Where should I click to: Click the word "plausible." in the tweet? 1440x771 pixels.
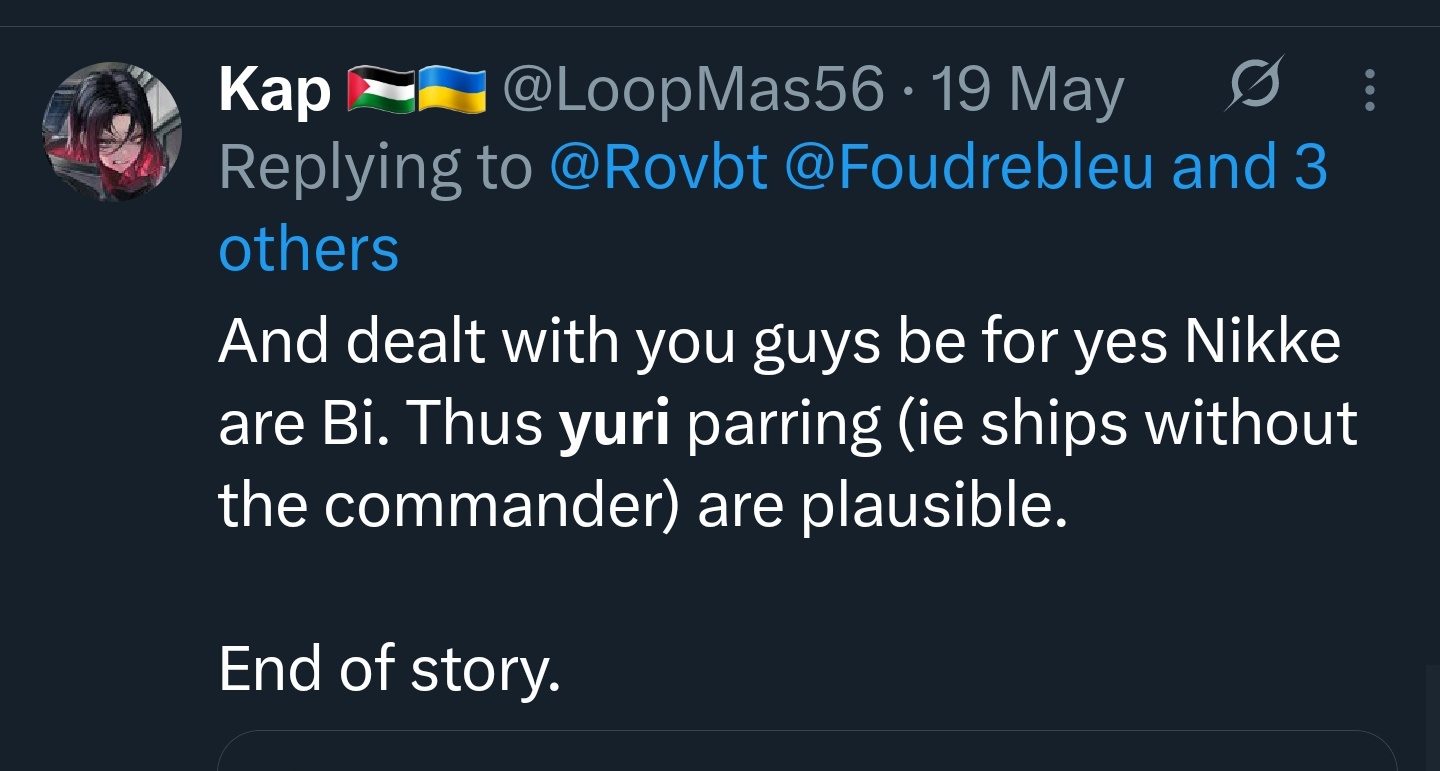(934, 506)
